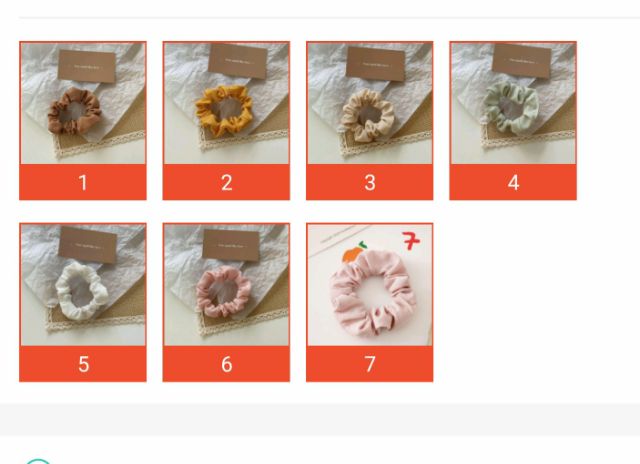
Task: Pick the white scrunchie photo
Action: click(x=83, y=285)
